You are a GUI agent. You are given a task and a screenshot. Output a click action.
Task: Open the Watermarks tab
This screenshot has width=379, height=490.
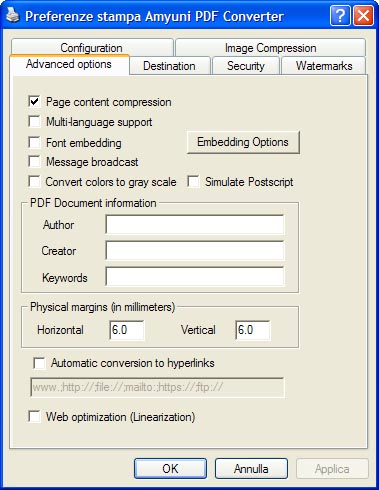tap(324, 65)
